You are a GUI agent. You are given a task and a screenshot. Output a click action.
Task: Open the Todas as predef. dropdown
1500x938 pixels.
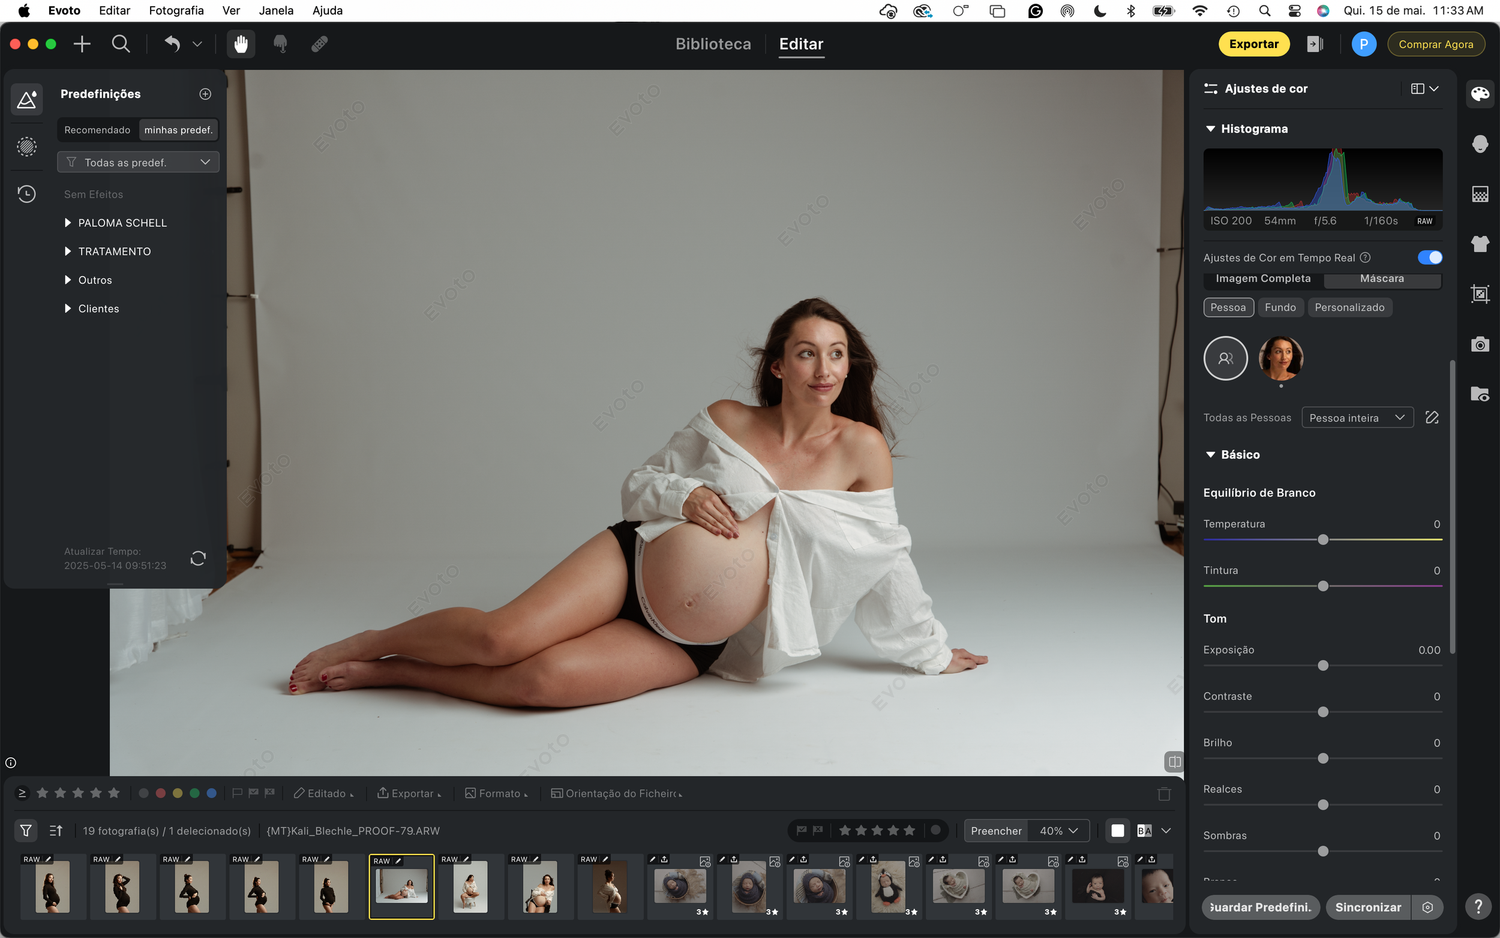(x=138, y=162)
